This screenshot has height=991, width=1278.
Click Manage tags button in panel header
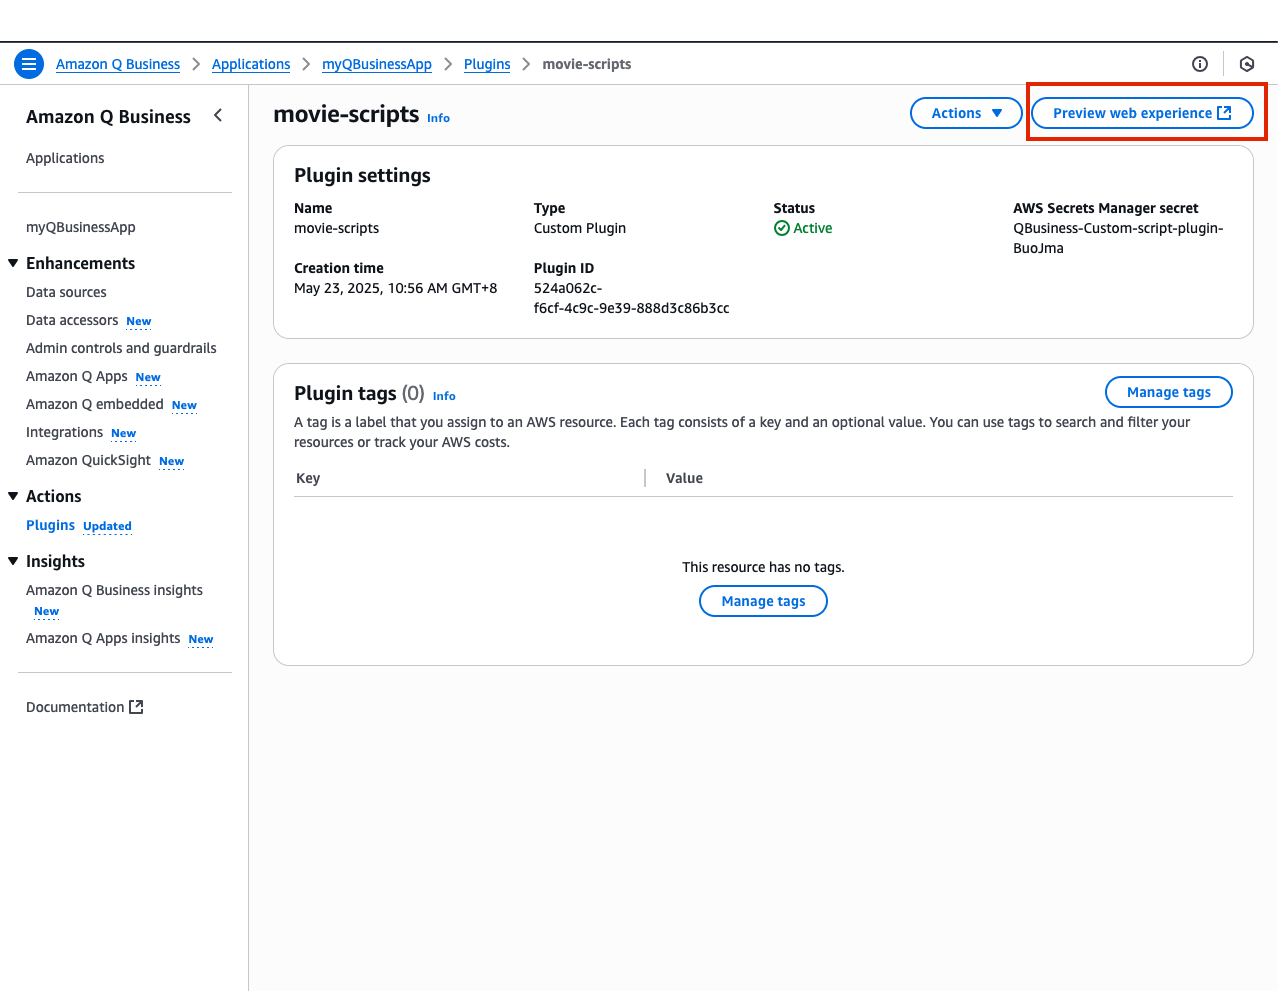(1168, 392)
